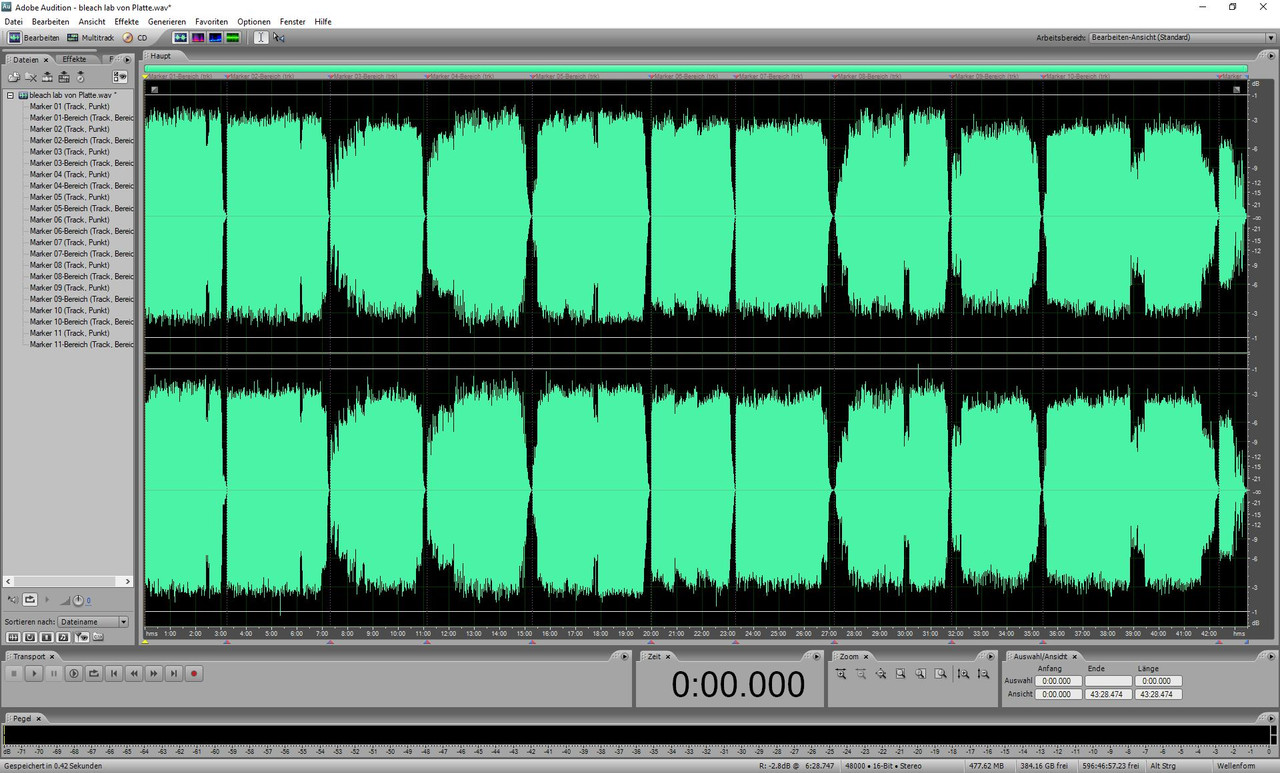Open the Fenster menu
Screen dimensions: 1280x773
(293, 21)
